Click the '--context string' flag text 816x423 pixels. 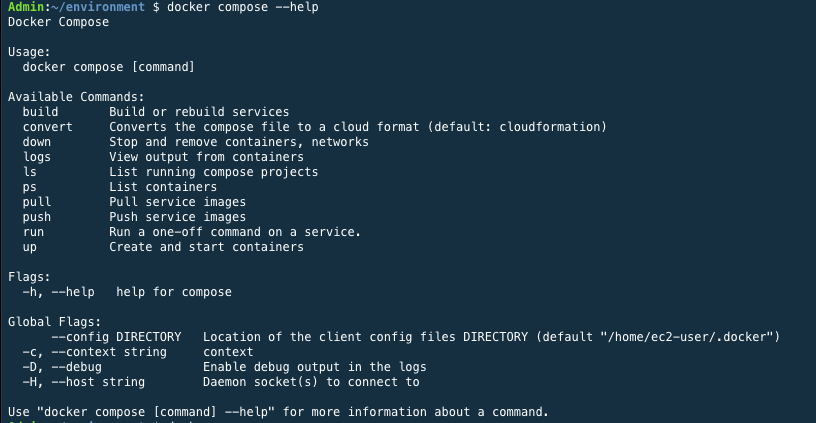[109, 352]
